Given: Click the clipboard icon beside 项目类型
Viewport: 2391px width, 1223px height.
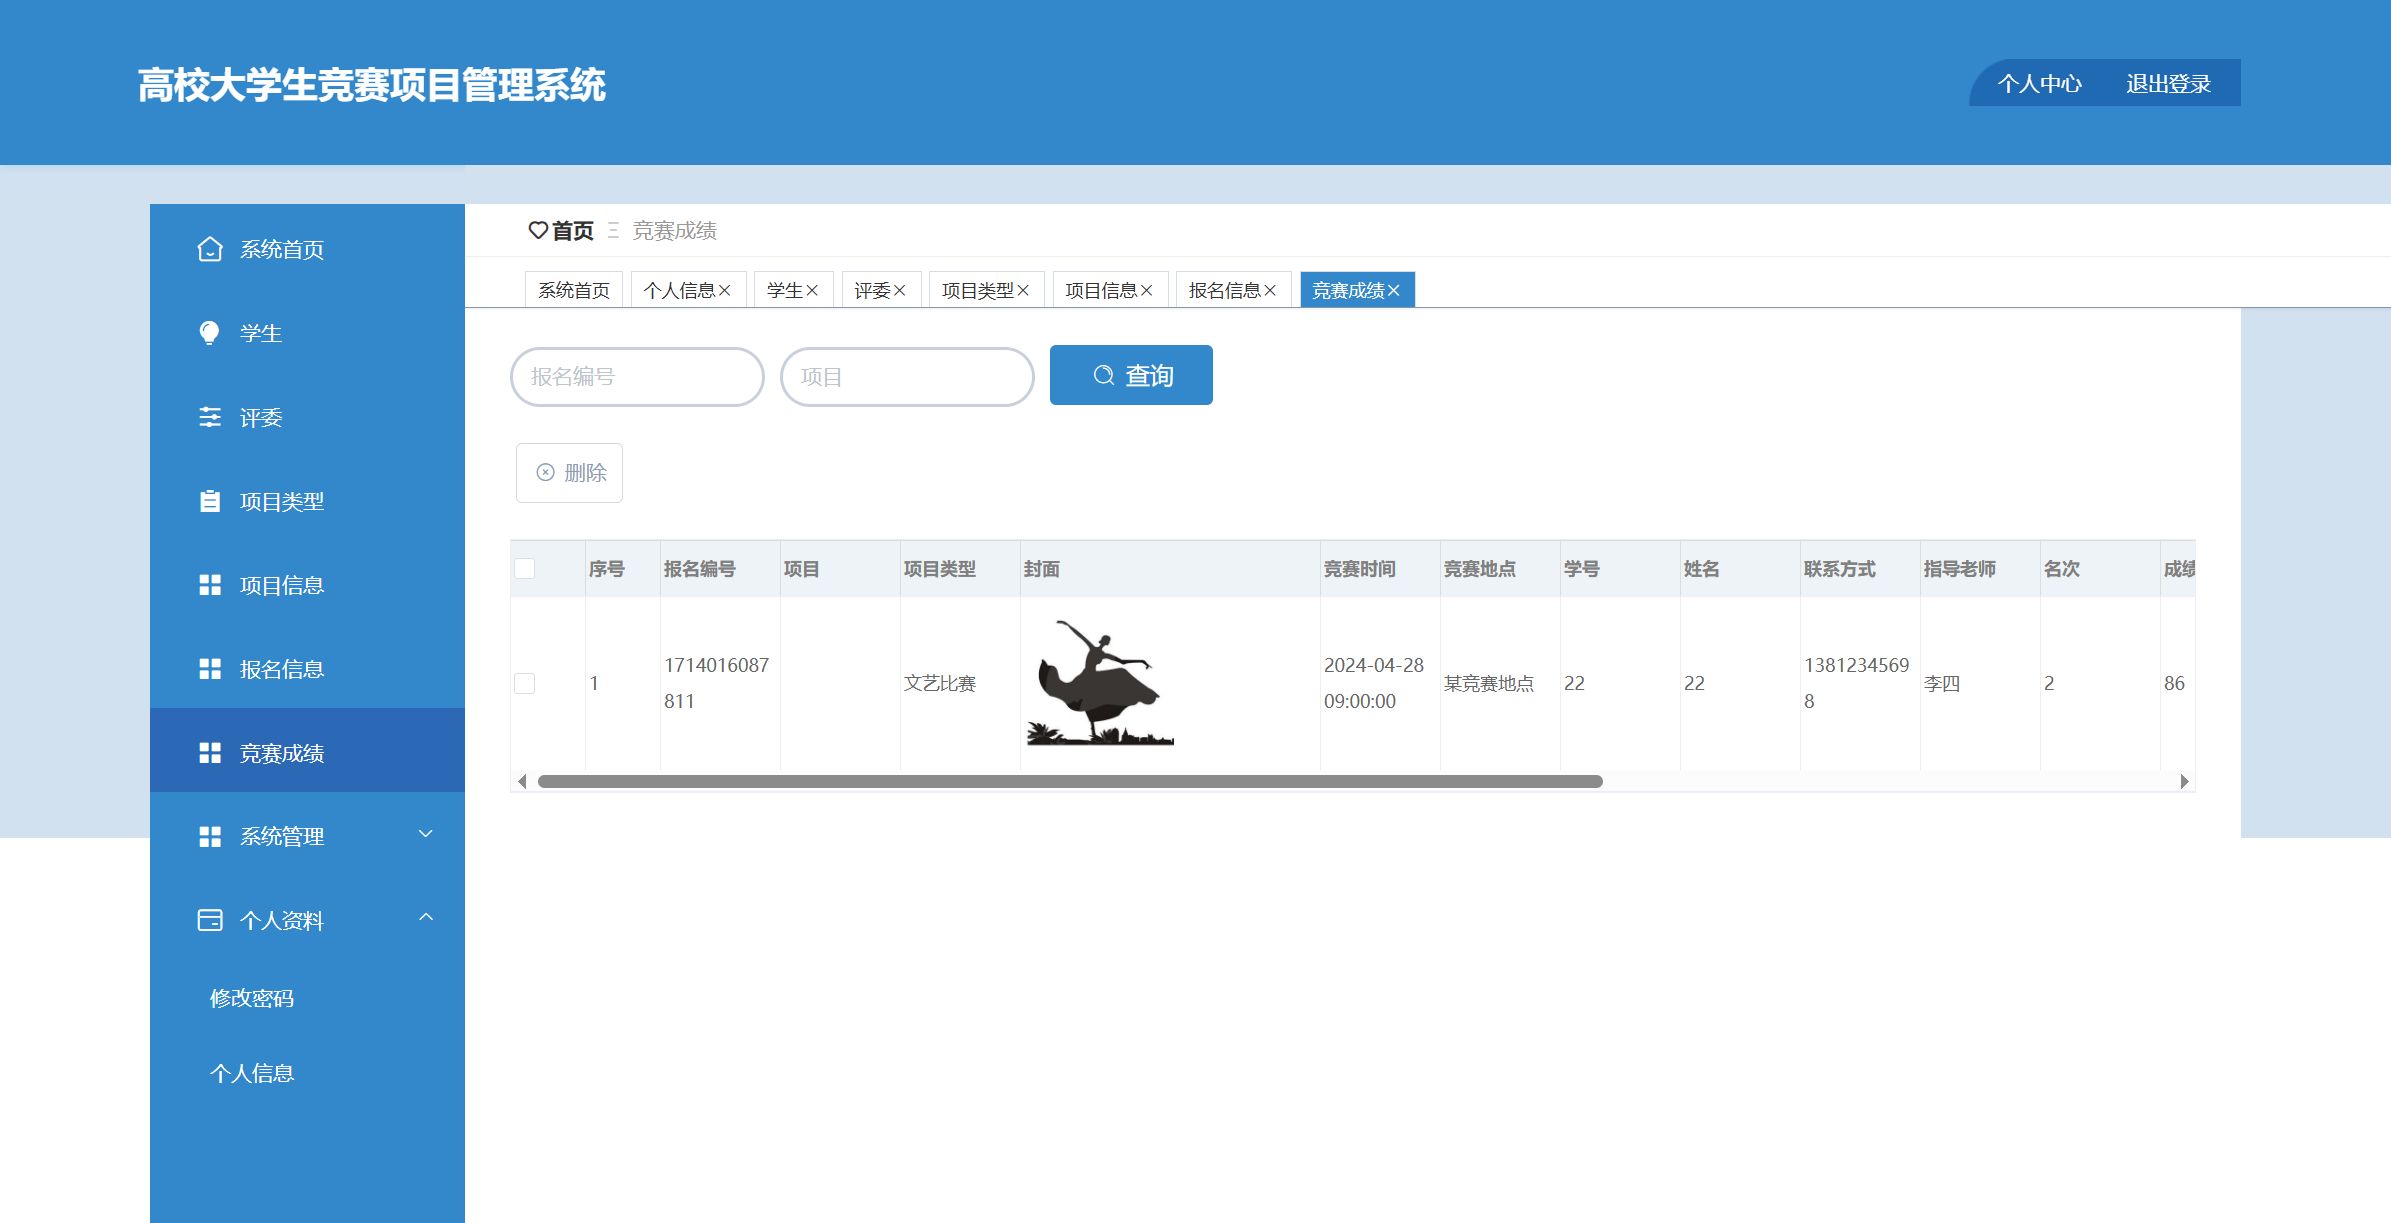Looking at the screenshot, I should click(209, 501).
